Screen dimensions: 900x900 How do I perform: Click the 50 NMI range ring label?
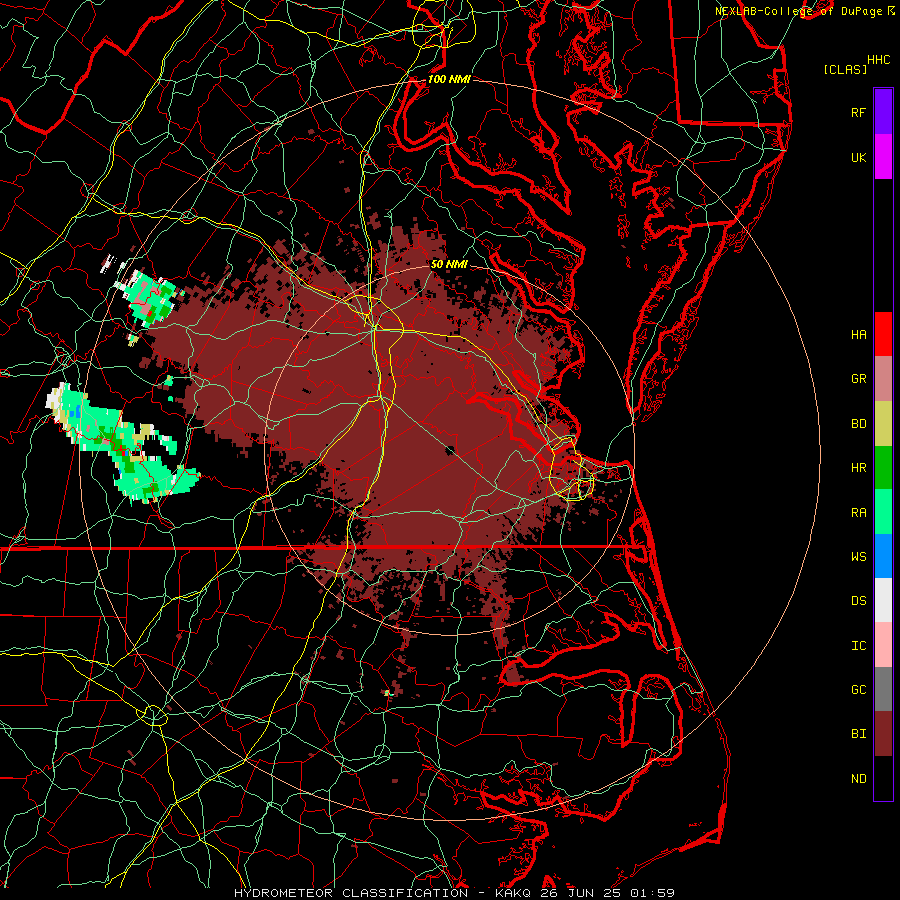(449, 264)
